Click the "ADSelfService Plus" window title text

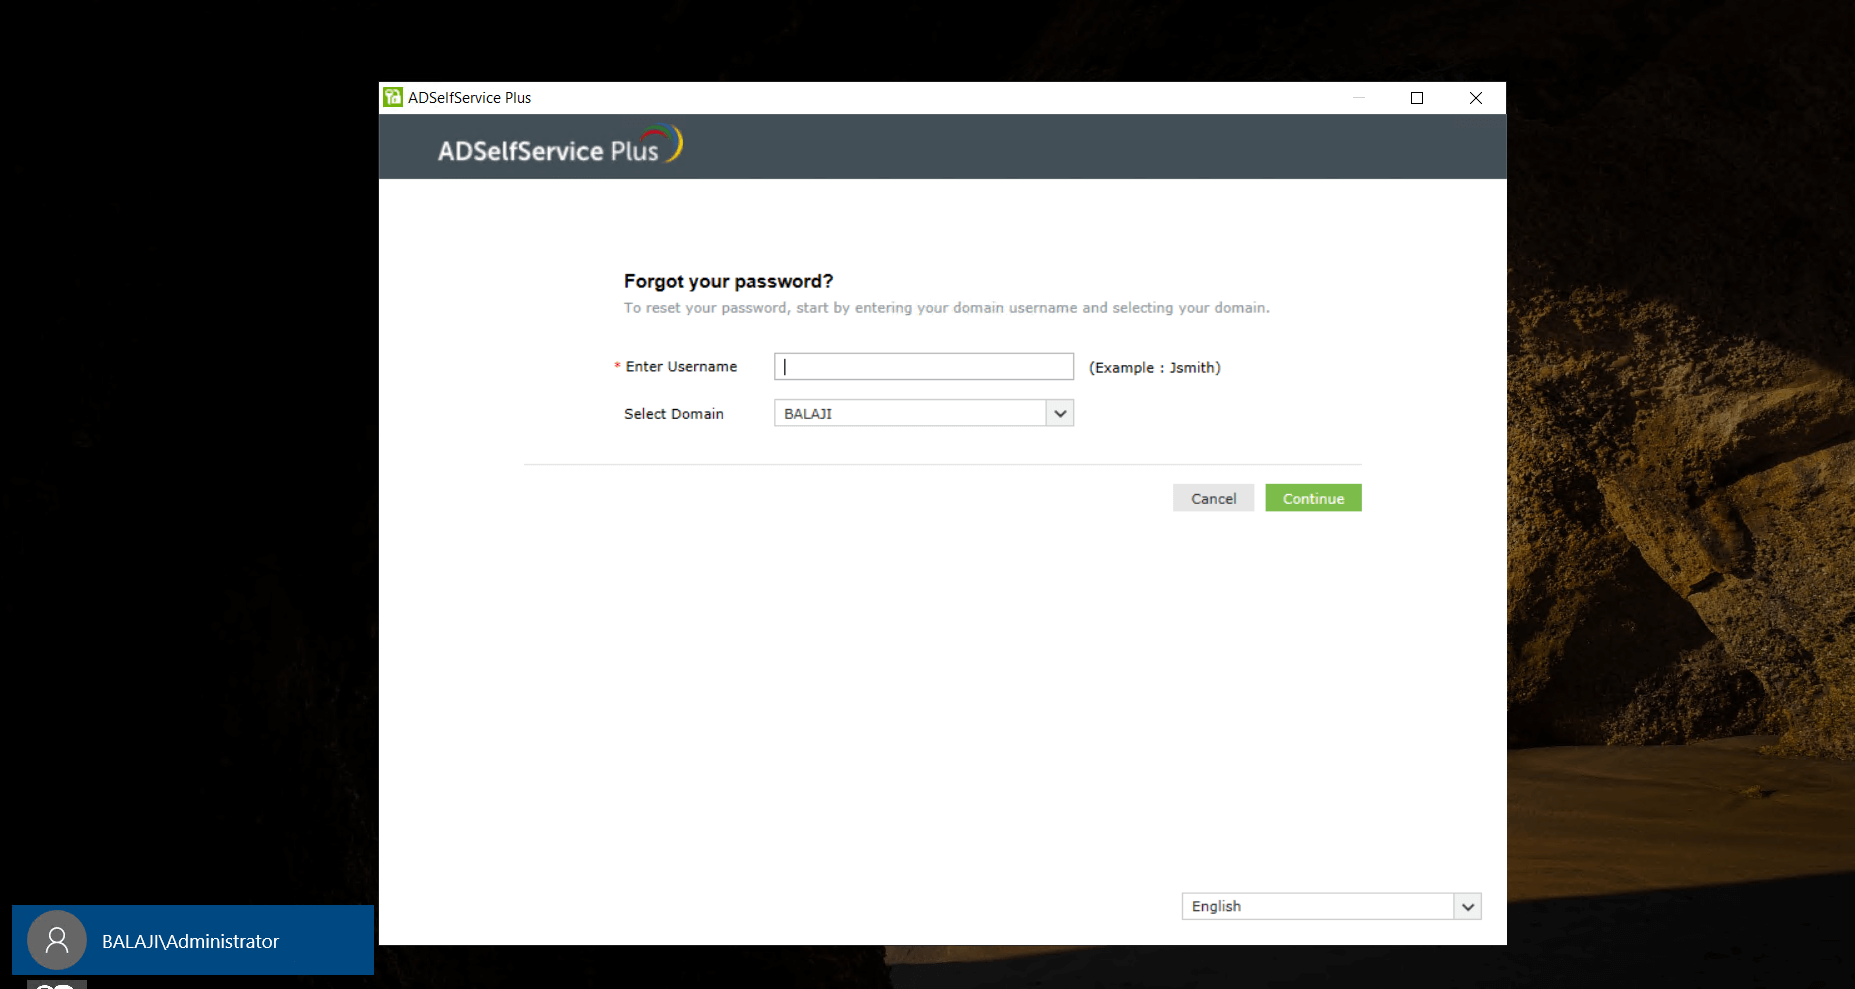(469, 98)
